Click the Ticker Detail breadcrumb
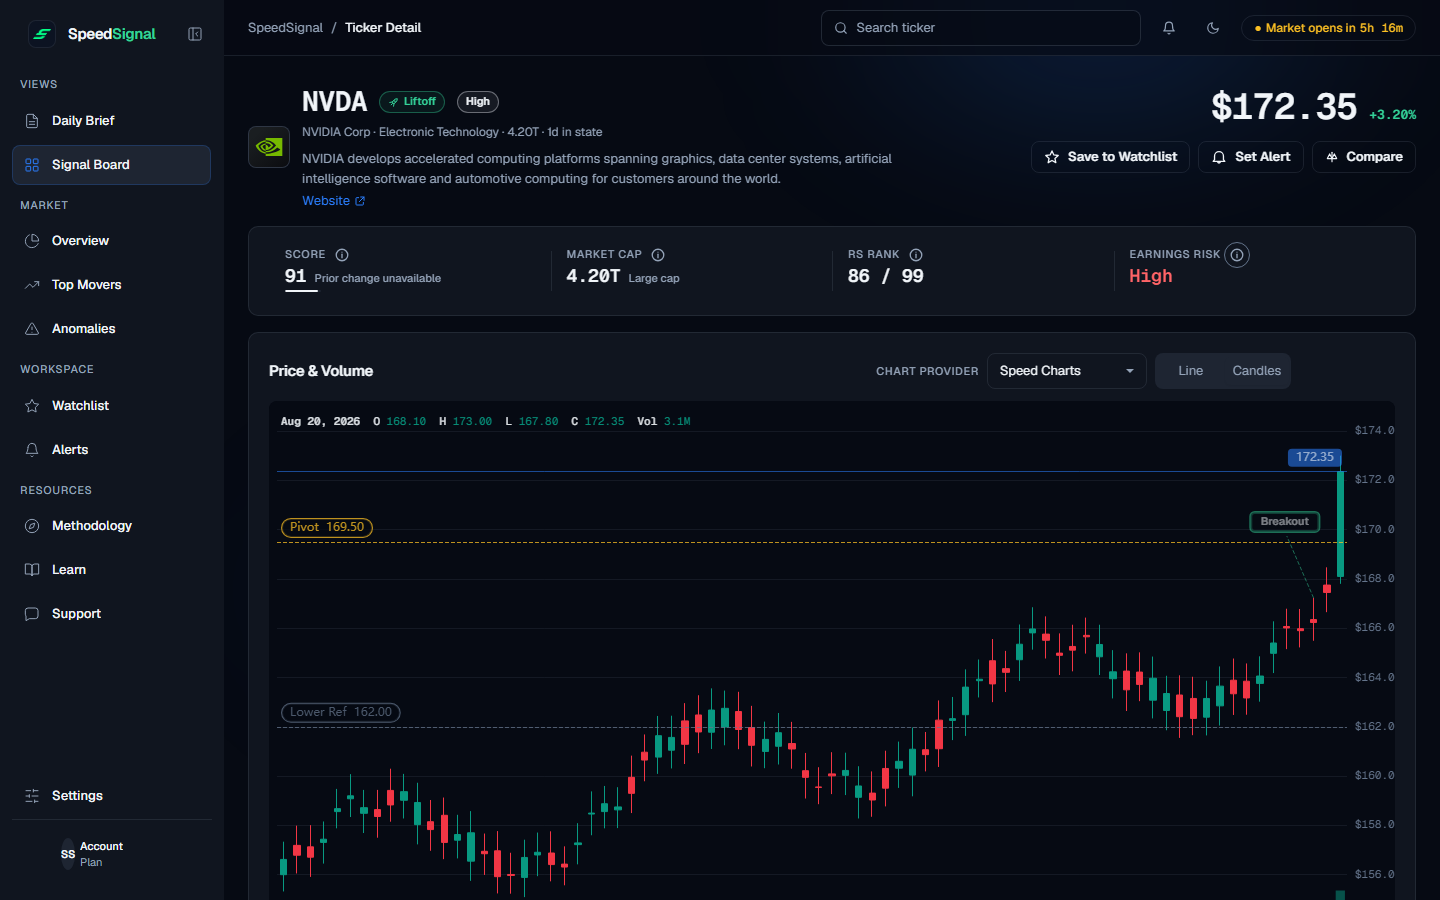The image size is (1440, 900). (x=383, y=28)
